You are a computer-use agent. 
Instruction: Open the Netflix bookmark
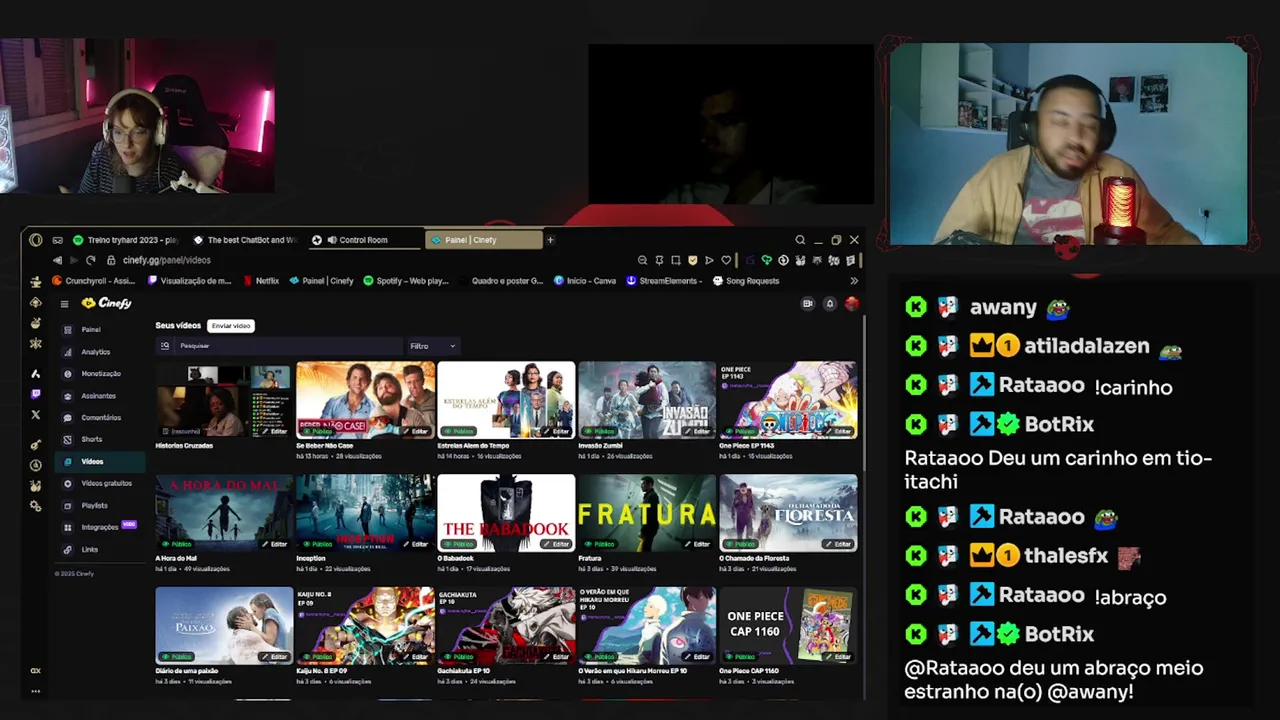262,281
